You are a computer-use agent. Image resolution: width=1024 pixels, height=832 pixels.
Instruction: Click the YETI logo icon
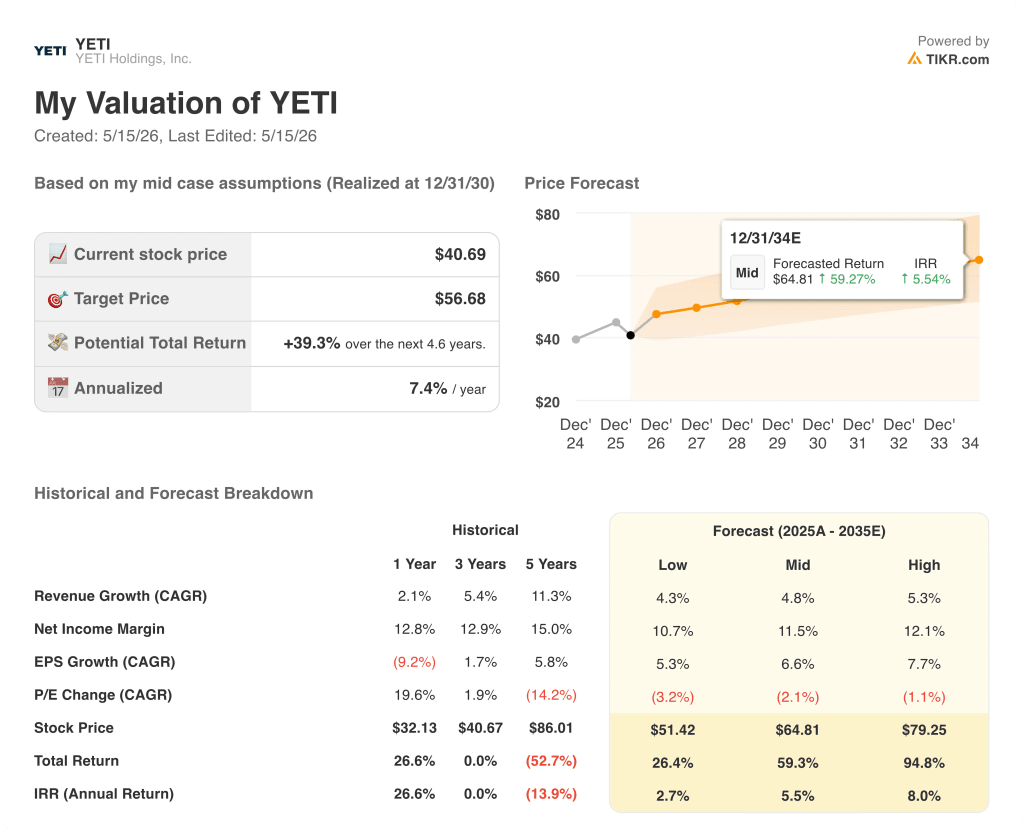50,51
